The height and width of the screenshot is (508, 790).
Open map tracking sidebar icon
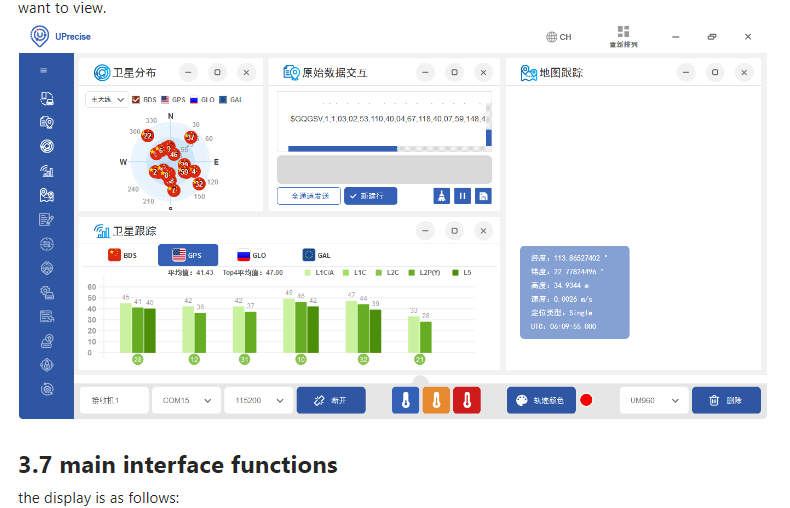click(47, 195)
